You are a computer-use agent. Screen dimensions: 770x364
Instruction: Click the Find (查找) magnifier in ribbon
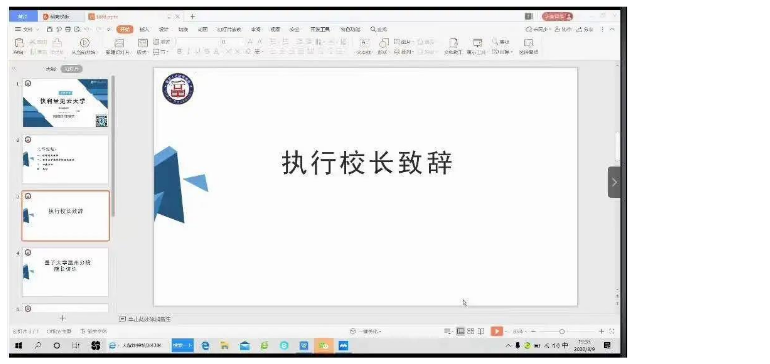point(495,42)
